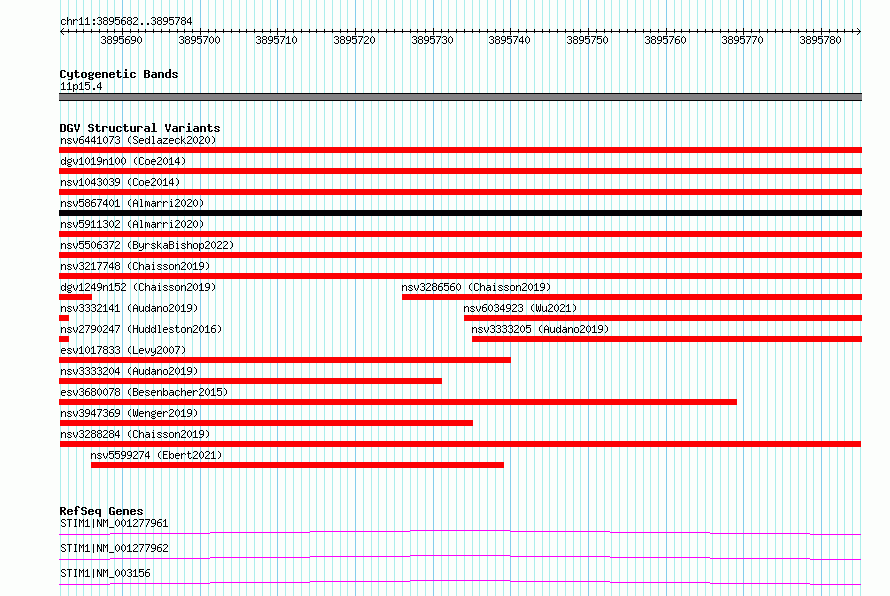Image resolution: width=890 pixels, height=596 pixels.
Task: Open variant nsv6034923 (Wu2021) label
Action: tap(520, 308)
